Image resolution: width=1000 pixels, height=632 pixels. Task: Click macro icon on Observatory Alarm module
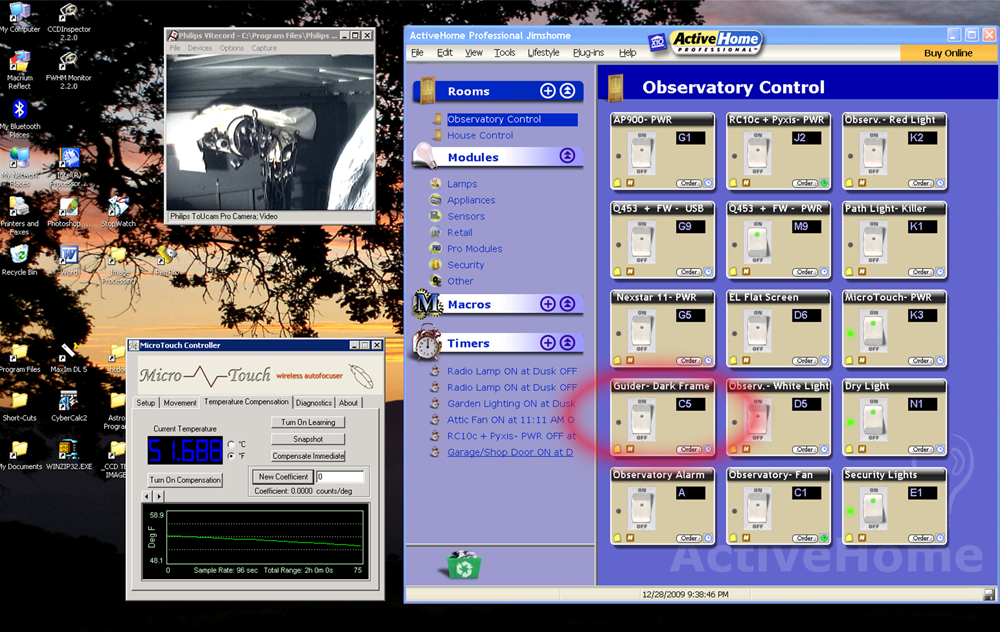click(x=630, y=538)
